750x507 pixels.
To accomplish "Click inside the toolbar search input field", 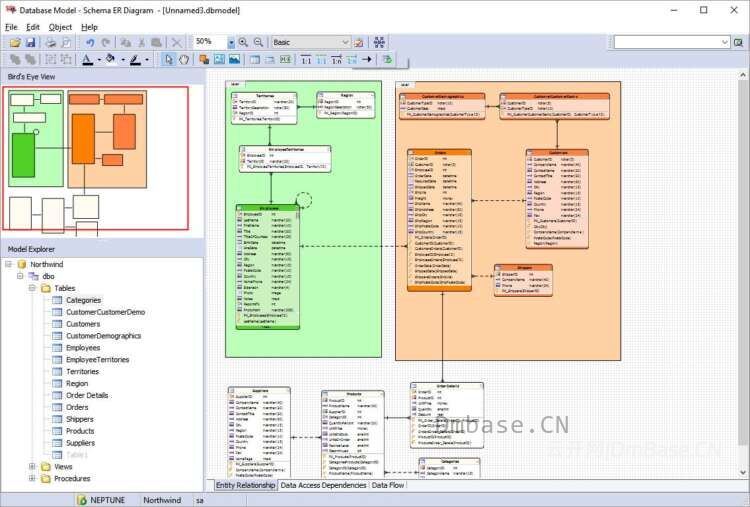I will 667,43.
